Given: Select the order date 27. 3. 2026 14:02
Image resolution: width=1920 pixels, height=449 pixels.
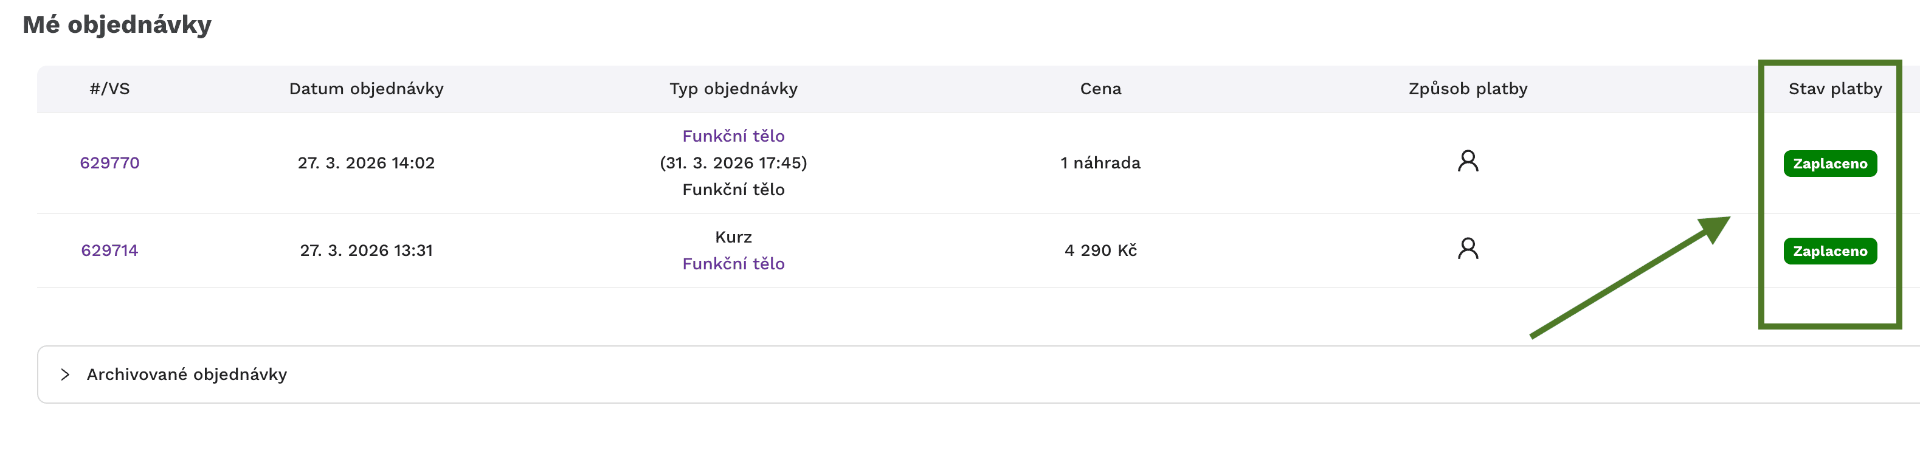Looking at the screenshot, I should pos(366,163).
